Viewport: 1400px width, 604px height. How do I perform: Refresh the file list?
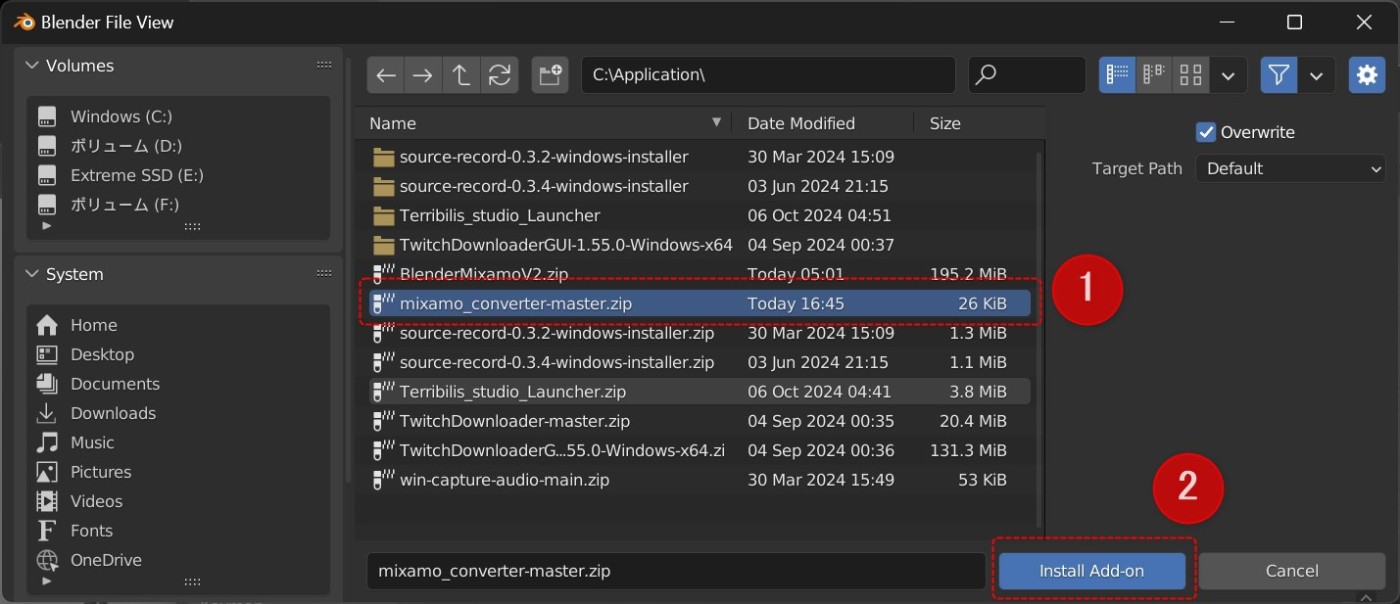pos(499,75)
